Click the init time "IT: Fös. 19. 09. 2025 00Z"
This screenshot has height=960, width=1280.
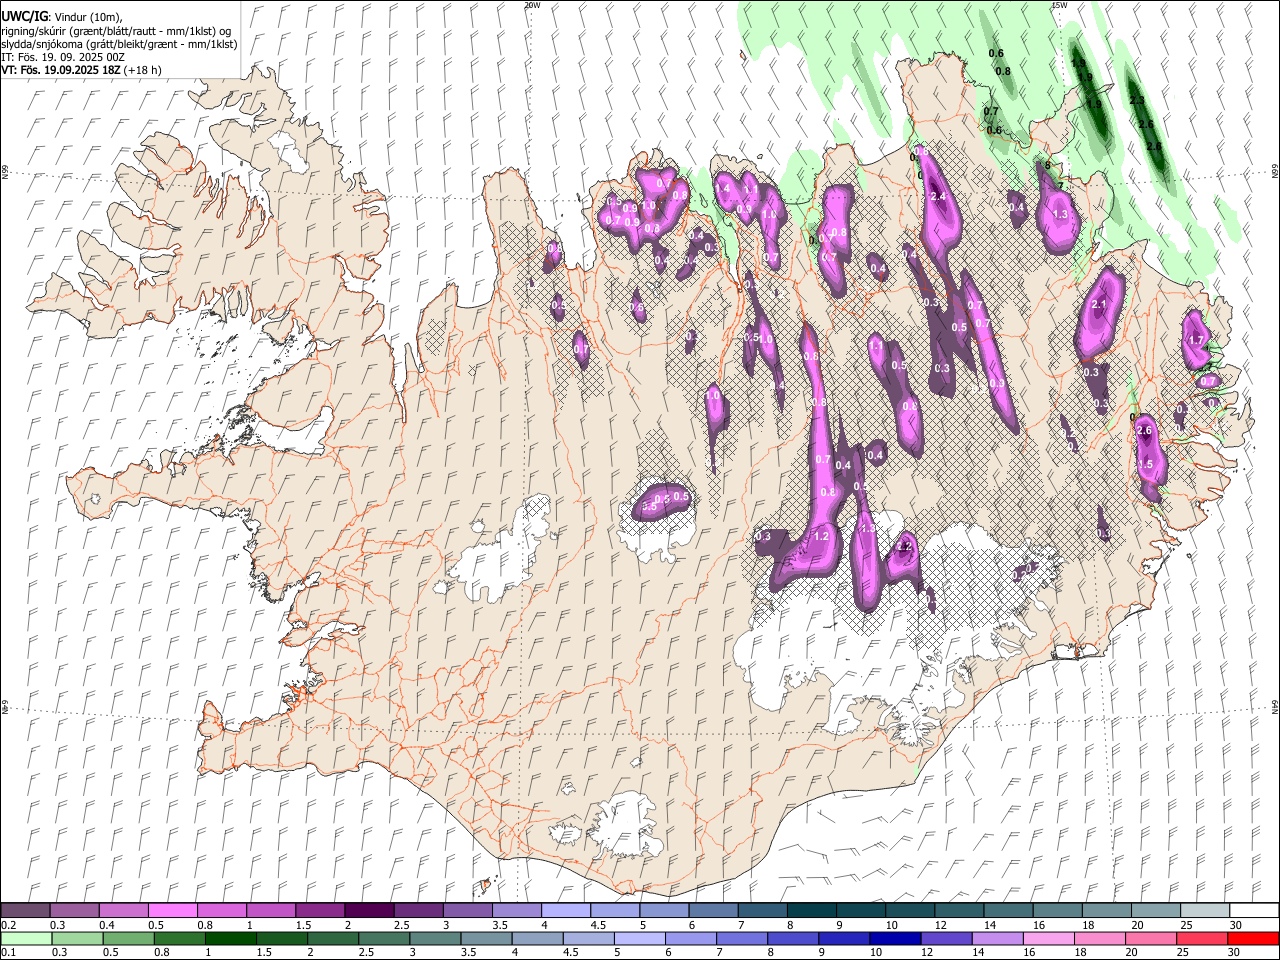[63, 57]
